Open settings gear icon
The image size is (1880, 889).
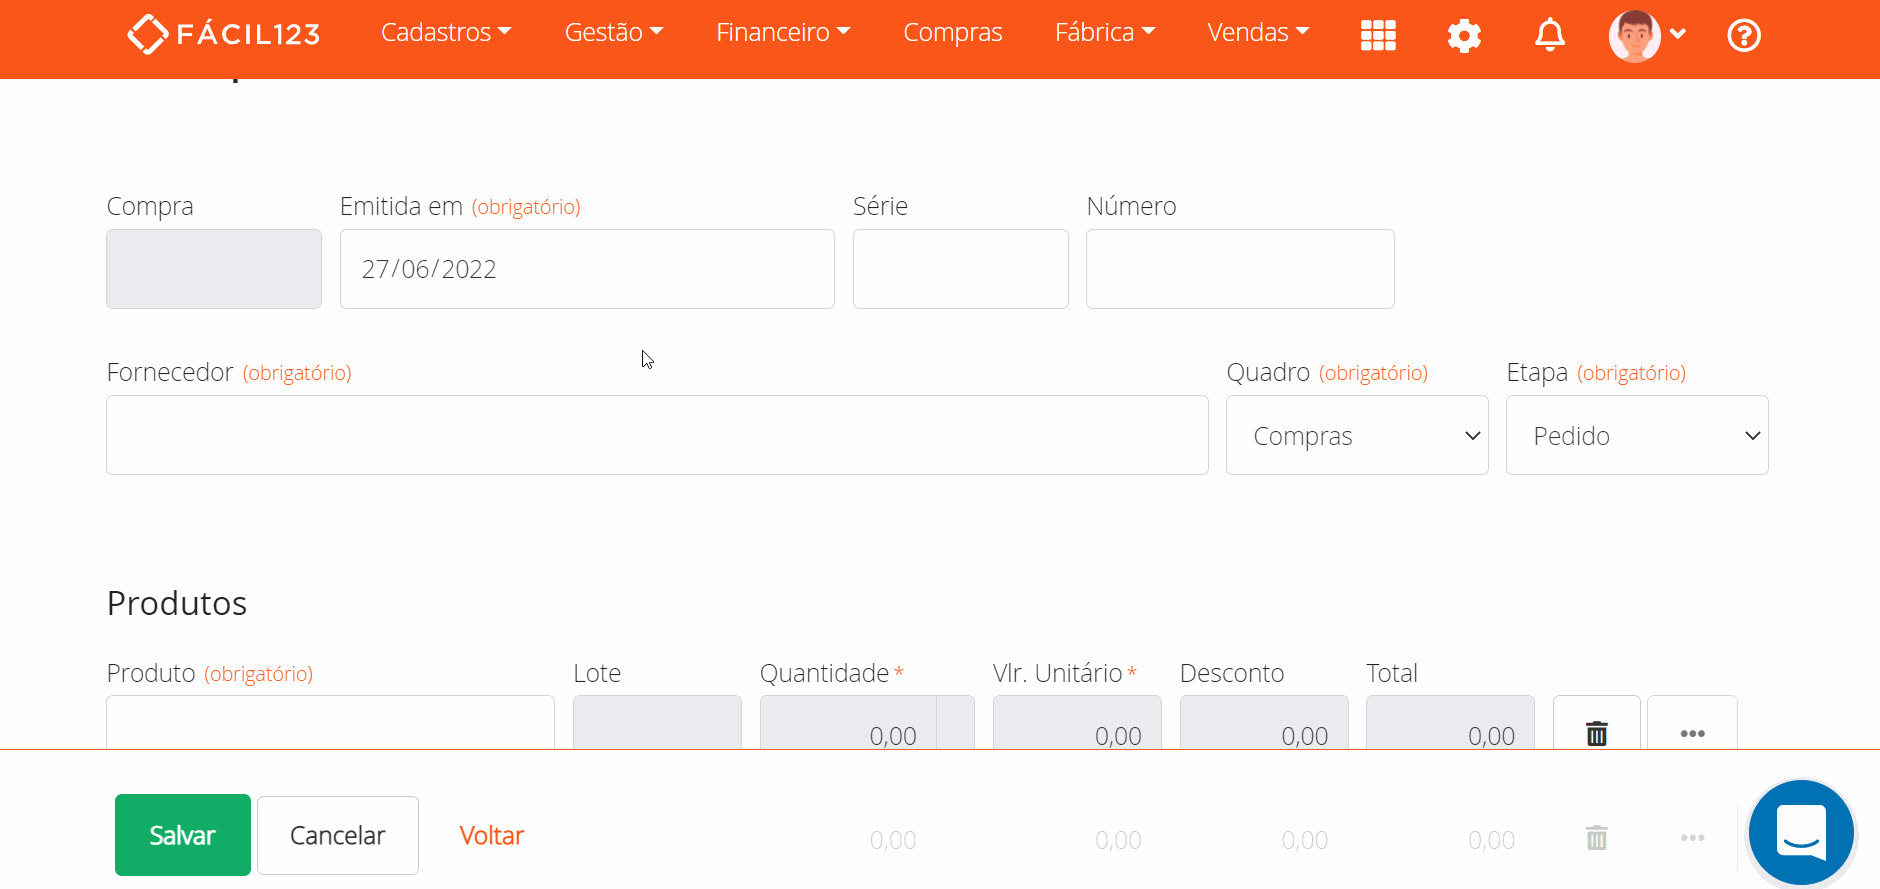click(x=1463, y=36)
